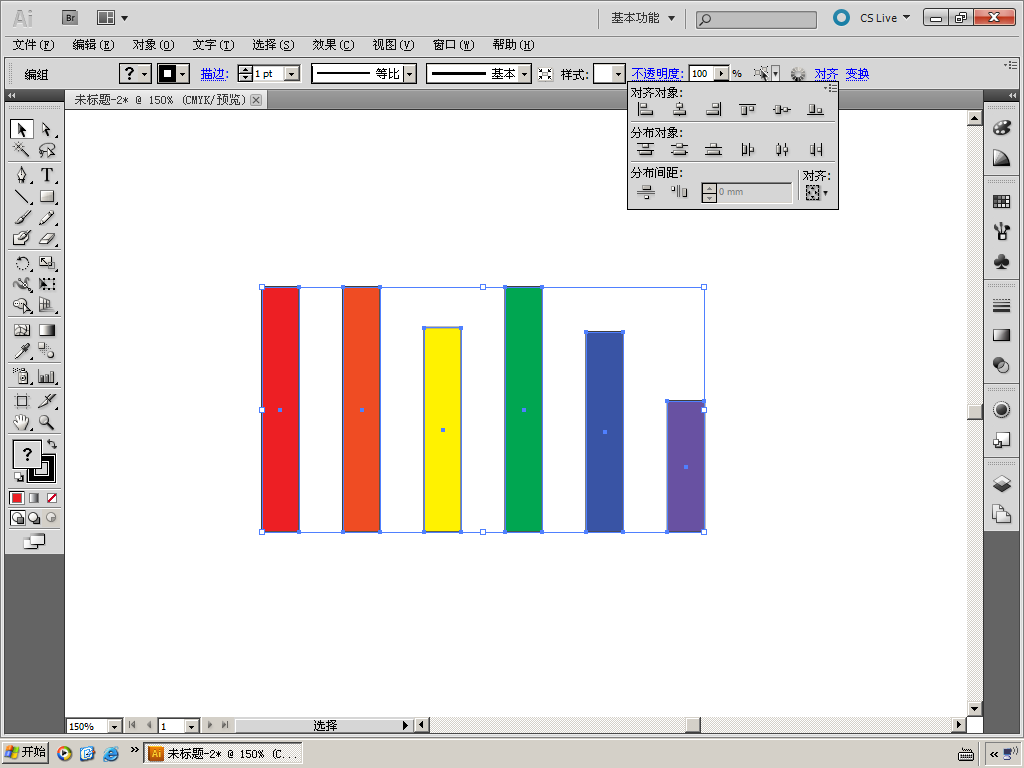Select the Artboard tool
This screenshot has width=1024, height=768.
click(22, 401)
